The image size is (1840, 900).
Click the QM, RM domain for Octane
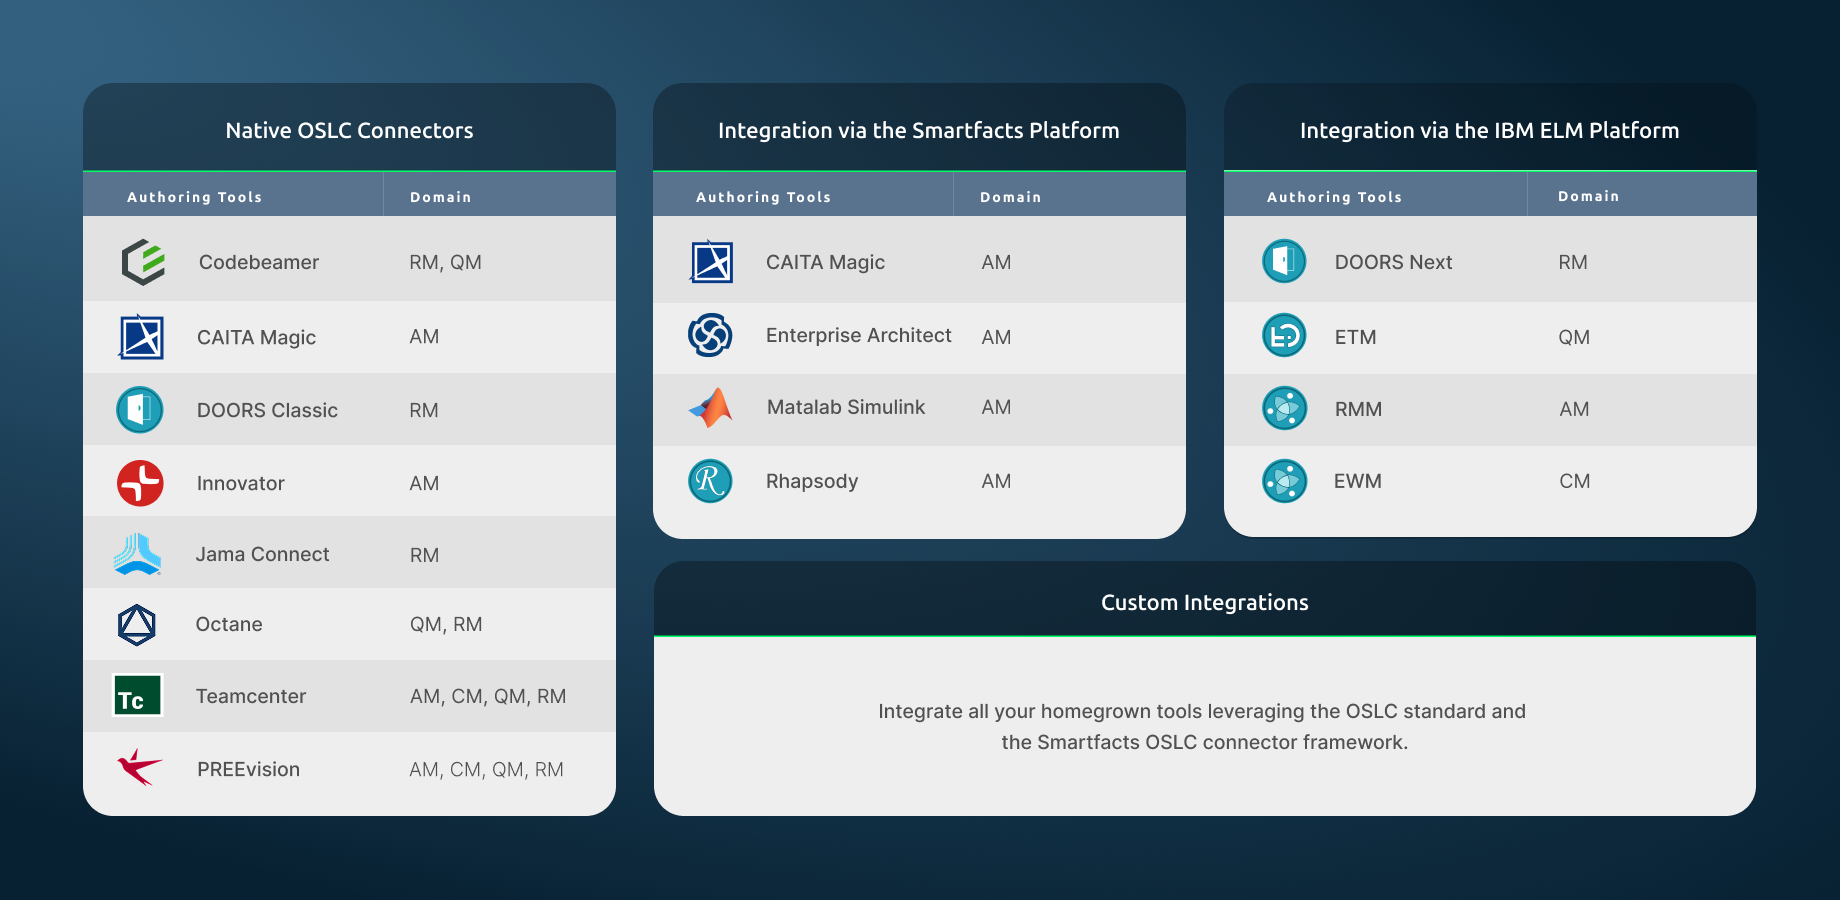pyautogui.click(x=446, y=624)
